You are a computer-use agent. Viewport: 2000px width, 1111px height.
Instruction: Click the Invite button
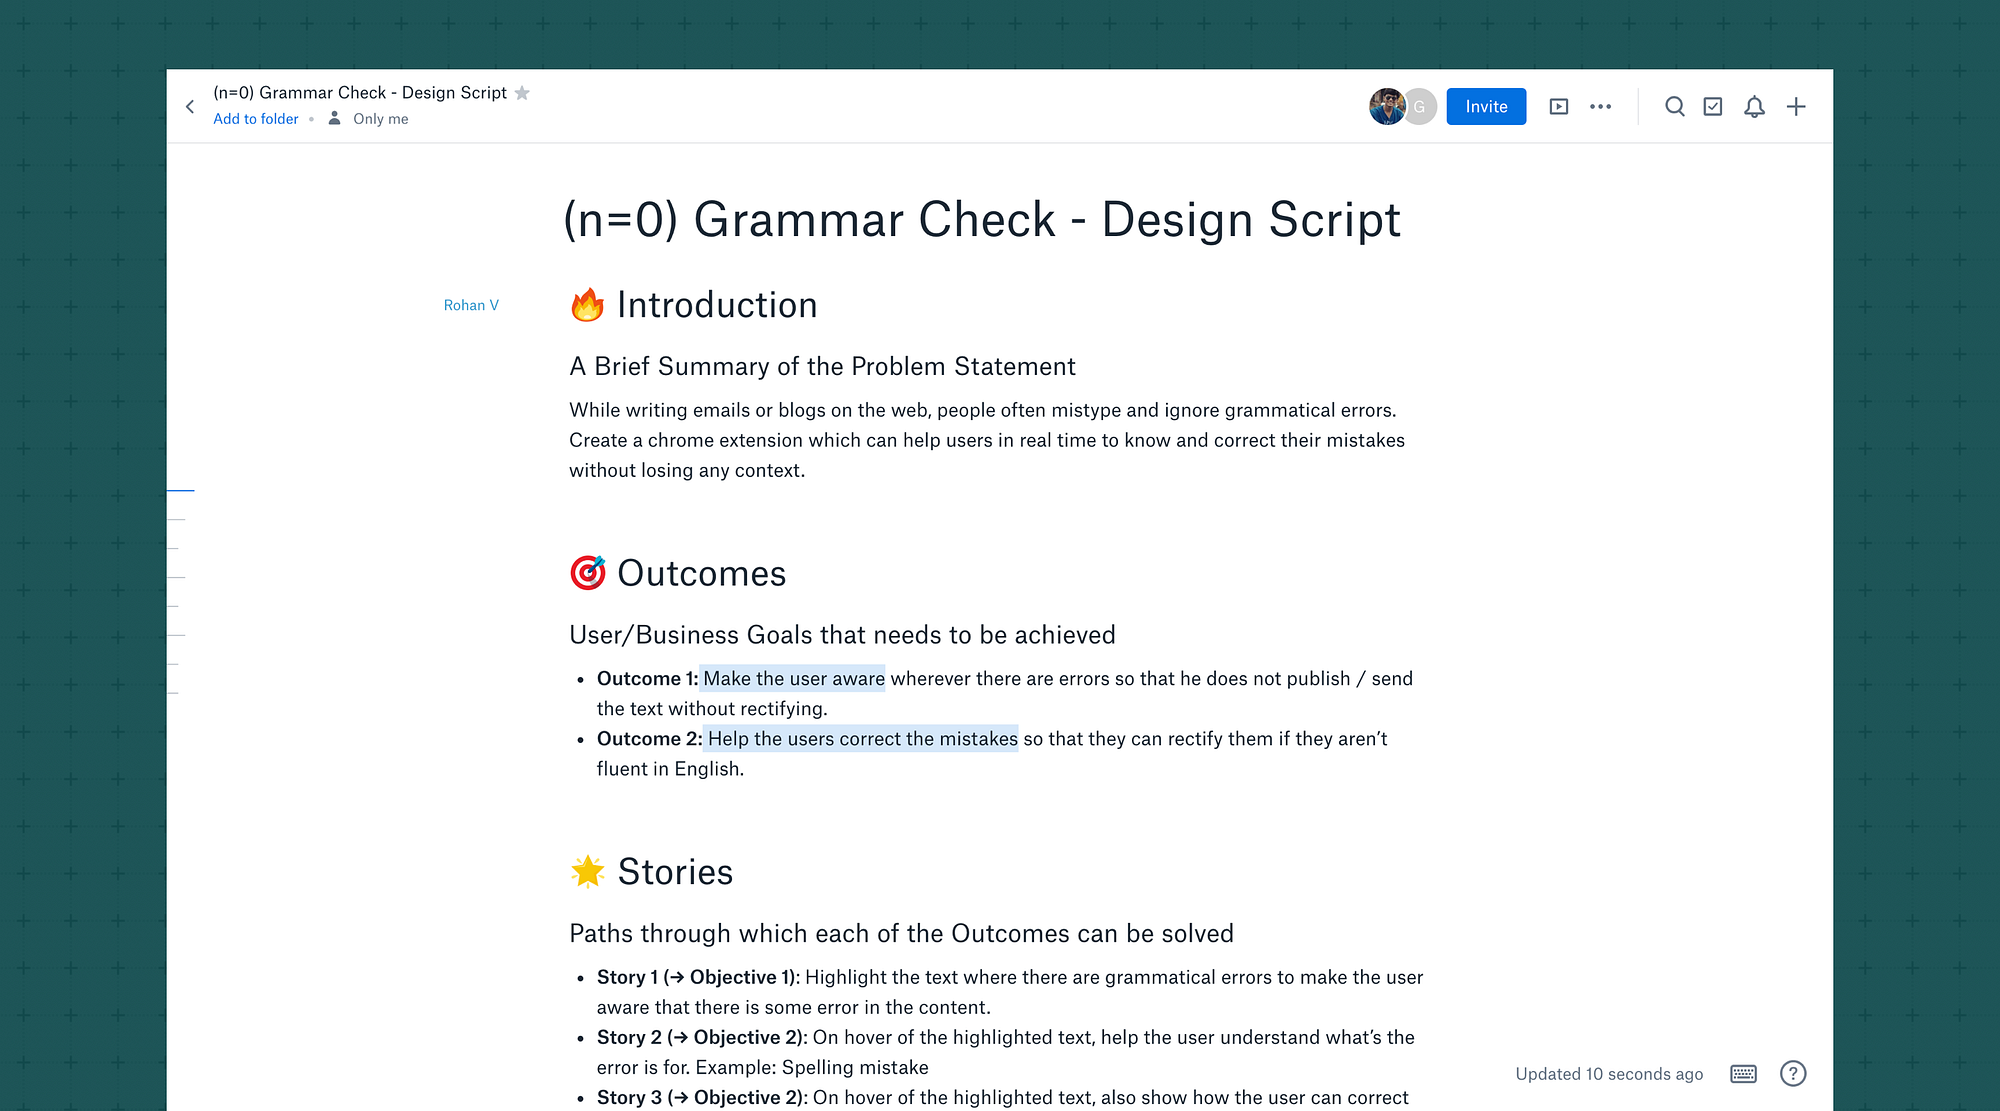pos(1486,106)
